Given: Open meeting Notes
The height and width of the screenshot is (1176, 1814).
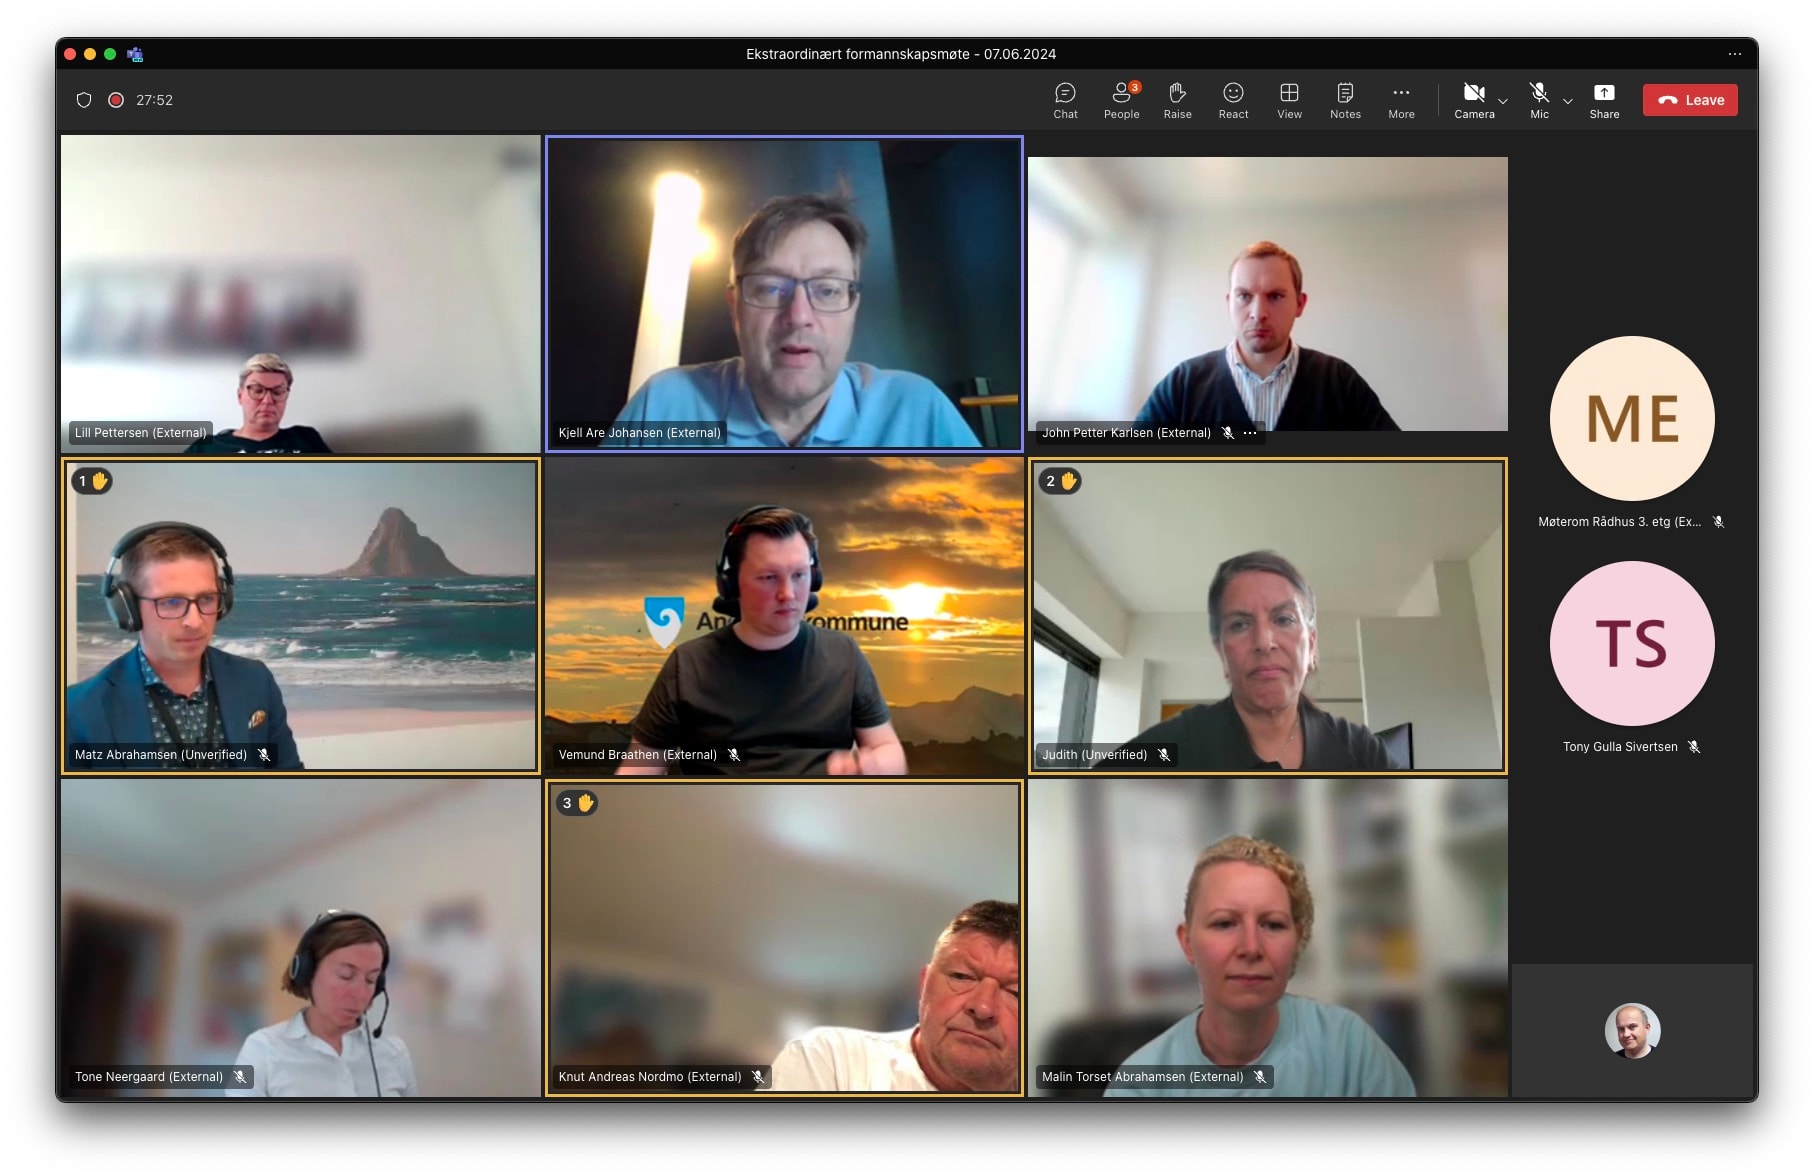Looking at the screenshot, I should (1345, 100).
